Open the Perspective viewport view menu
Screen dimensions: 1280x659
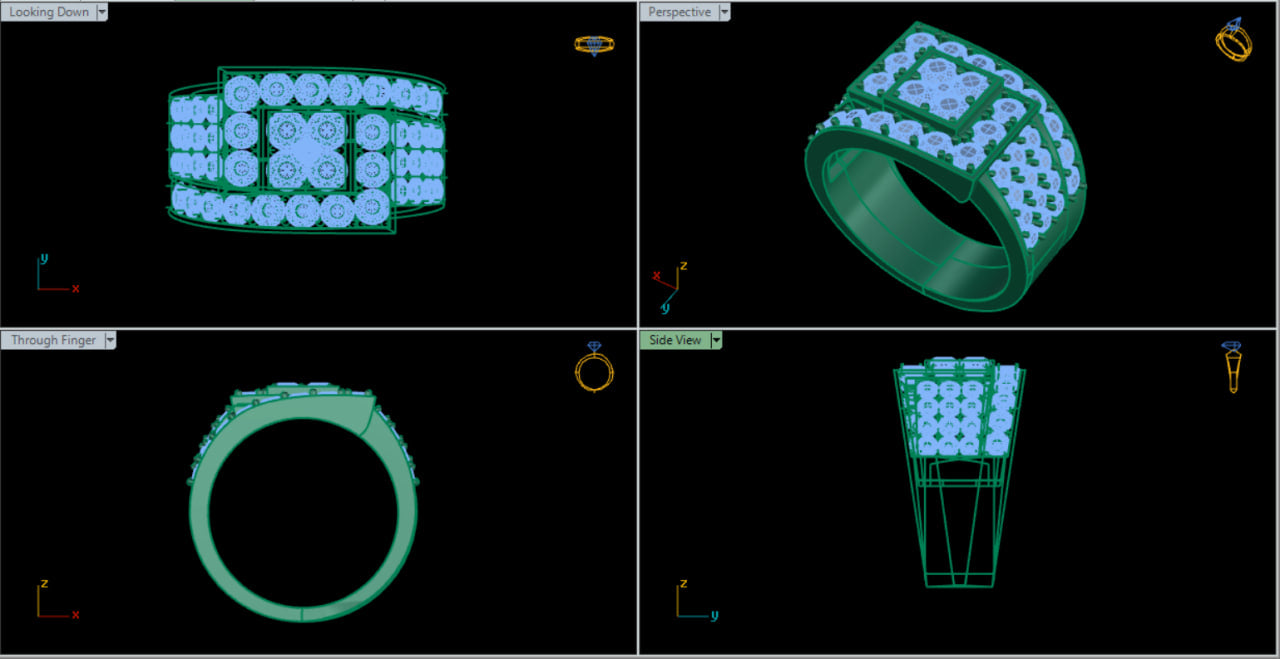pyautogui.click(x=722, y=12)
